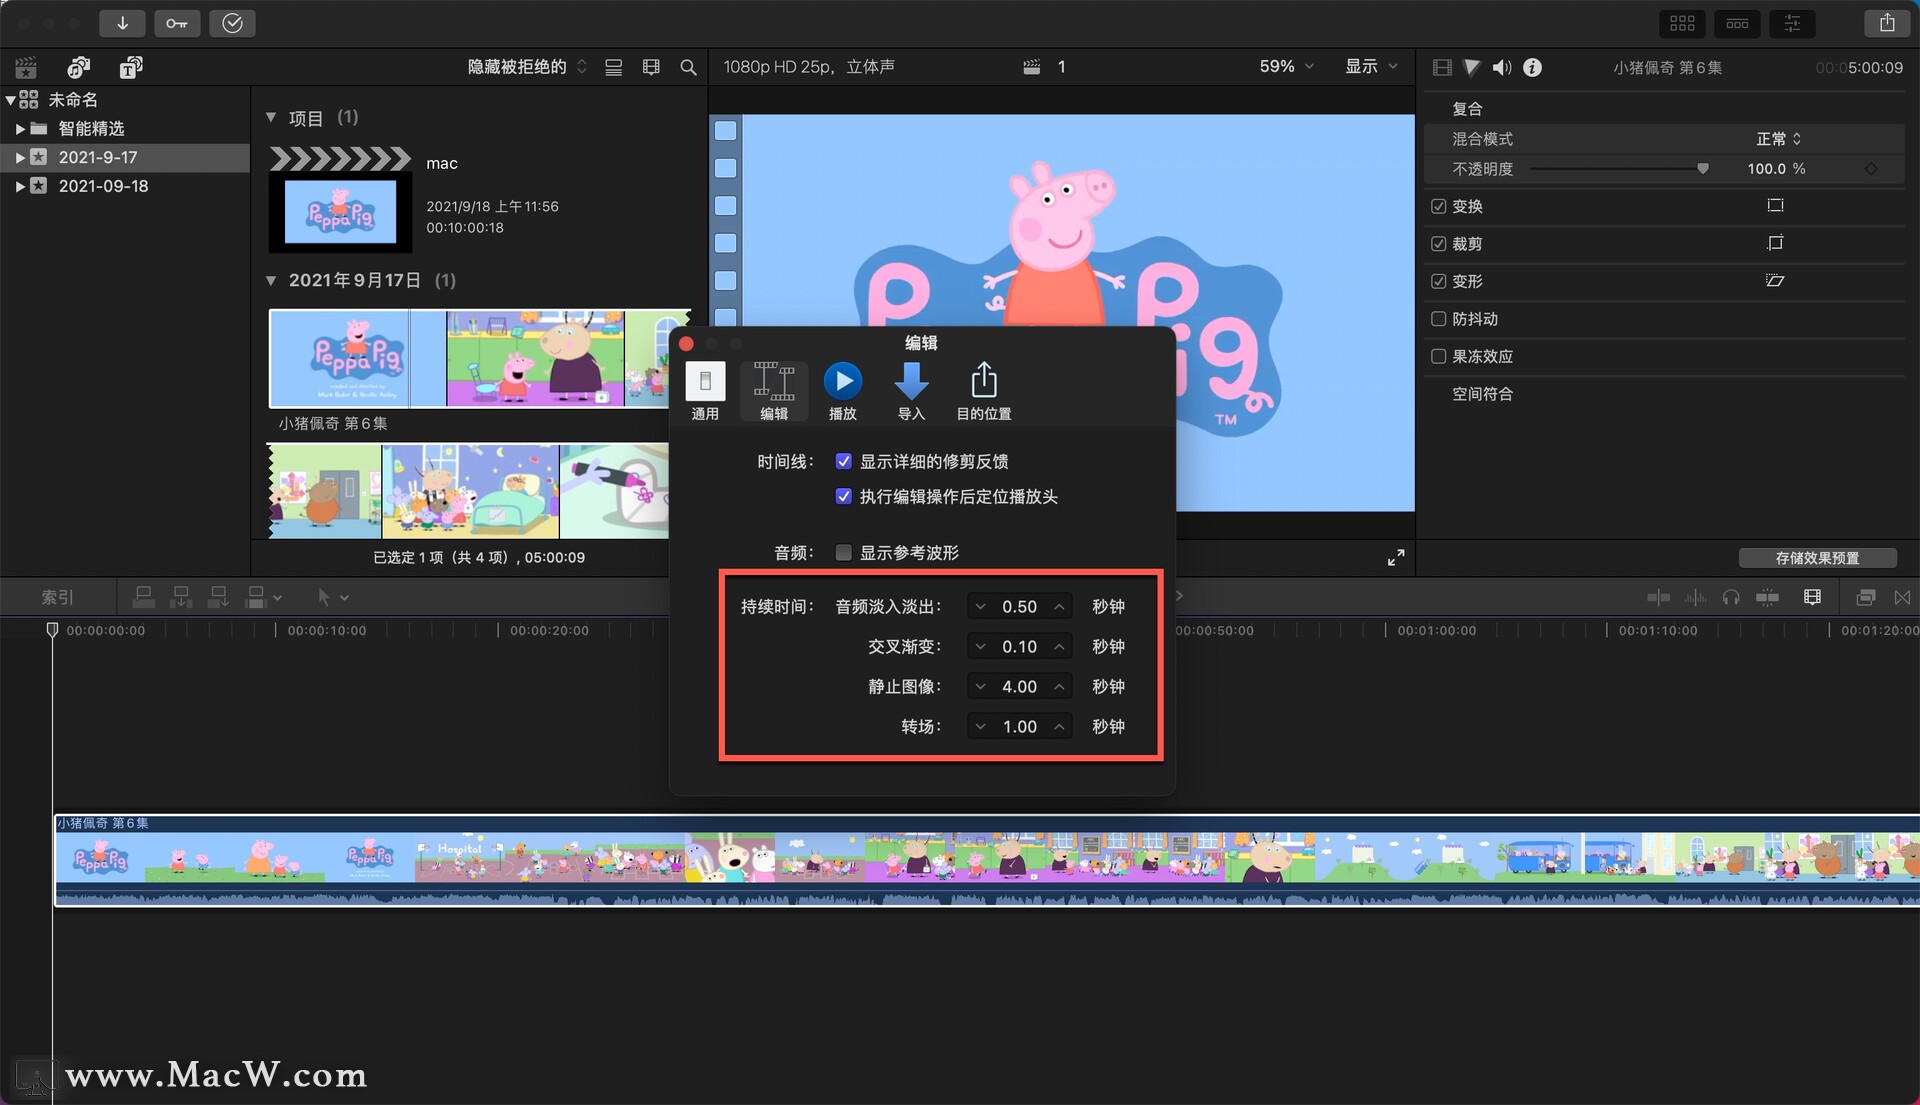Open timeline clip appearance filmstrip icon

point(1812,597)
